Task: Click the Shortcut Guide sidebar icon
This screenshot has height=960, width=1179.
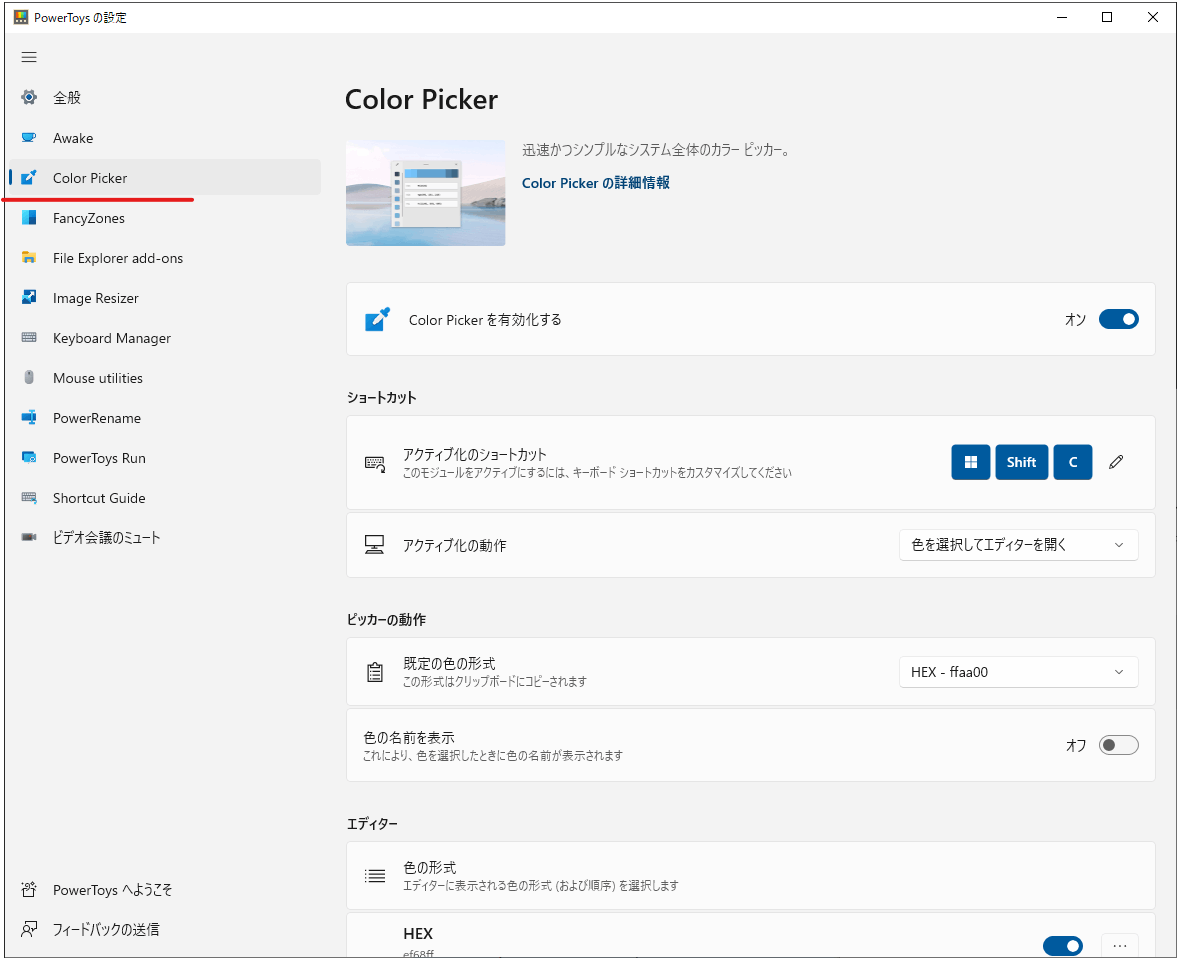Action: [x=29, y=498]
